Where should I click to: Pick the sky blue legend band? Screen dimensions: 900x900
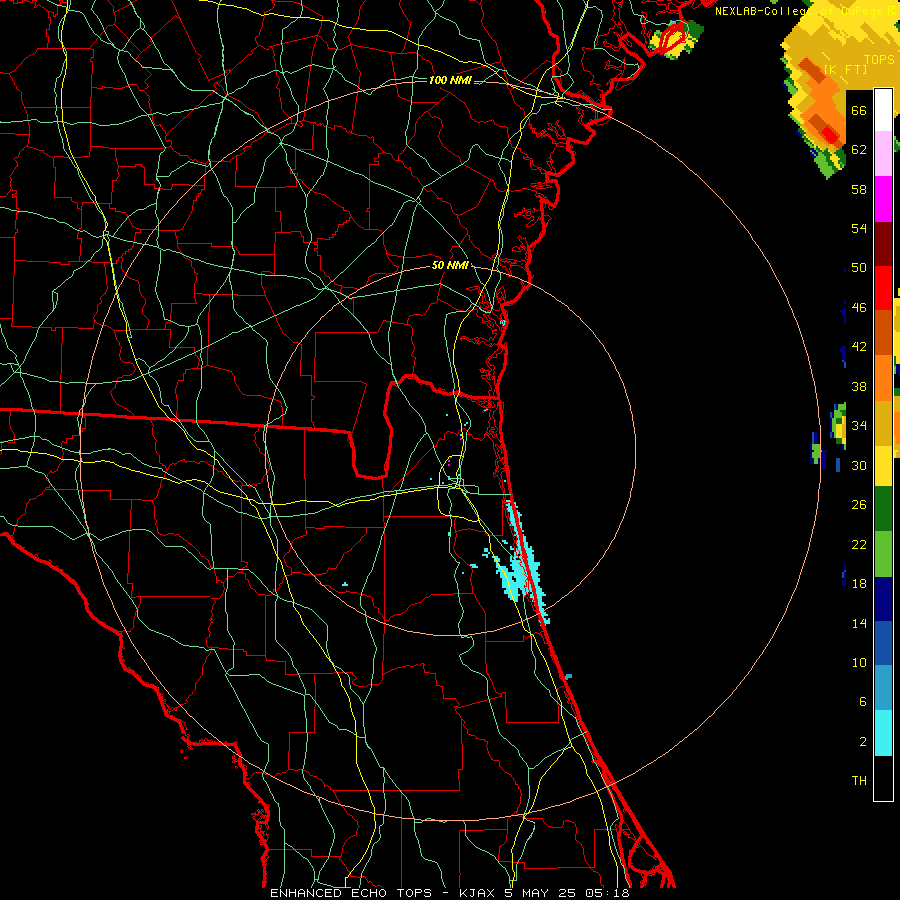[x=883, y=688]
